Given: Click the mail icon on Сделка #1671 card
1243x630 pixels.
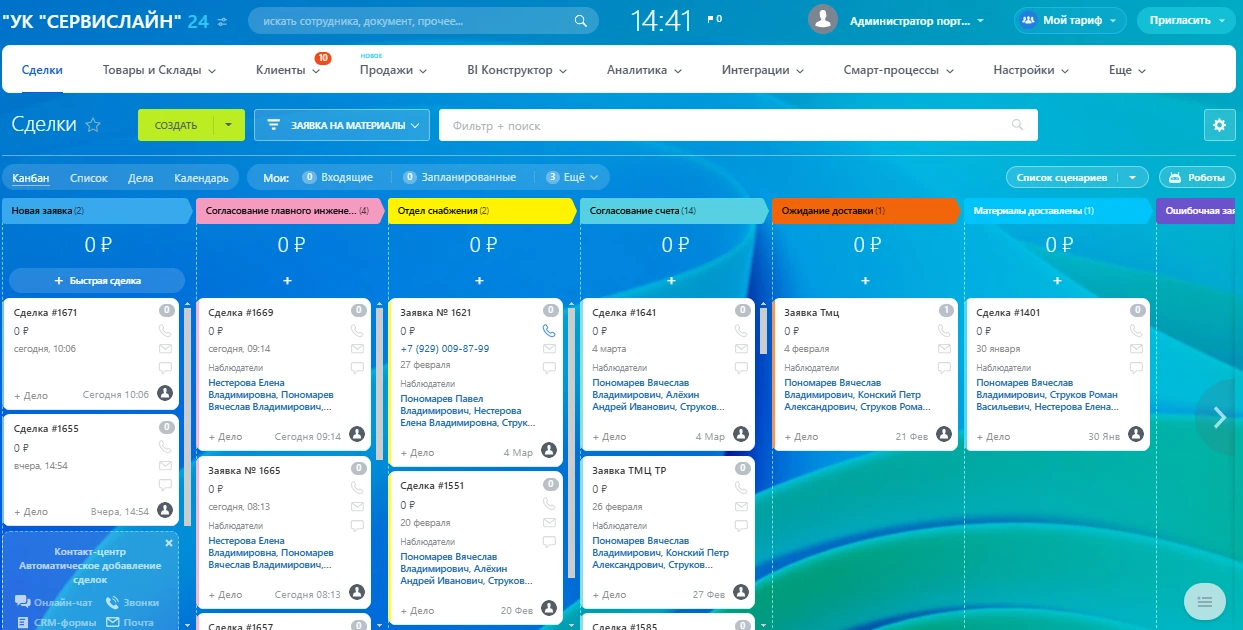Looking at the screenshot, I should click(x=165, y=348).
